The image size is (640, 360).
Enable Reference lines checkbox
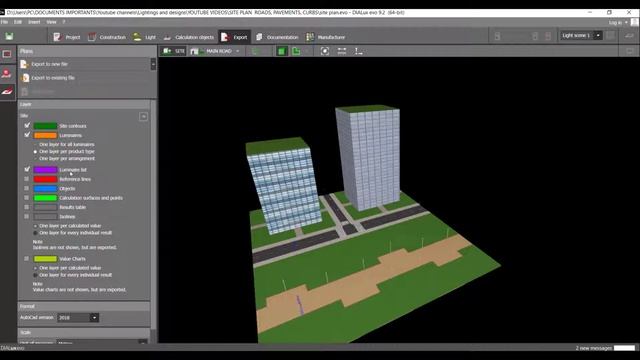27,179
